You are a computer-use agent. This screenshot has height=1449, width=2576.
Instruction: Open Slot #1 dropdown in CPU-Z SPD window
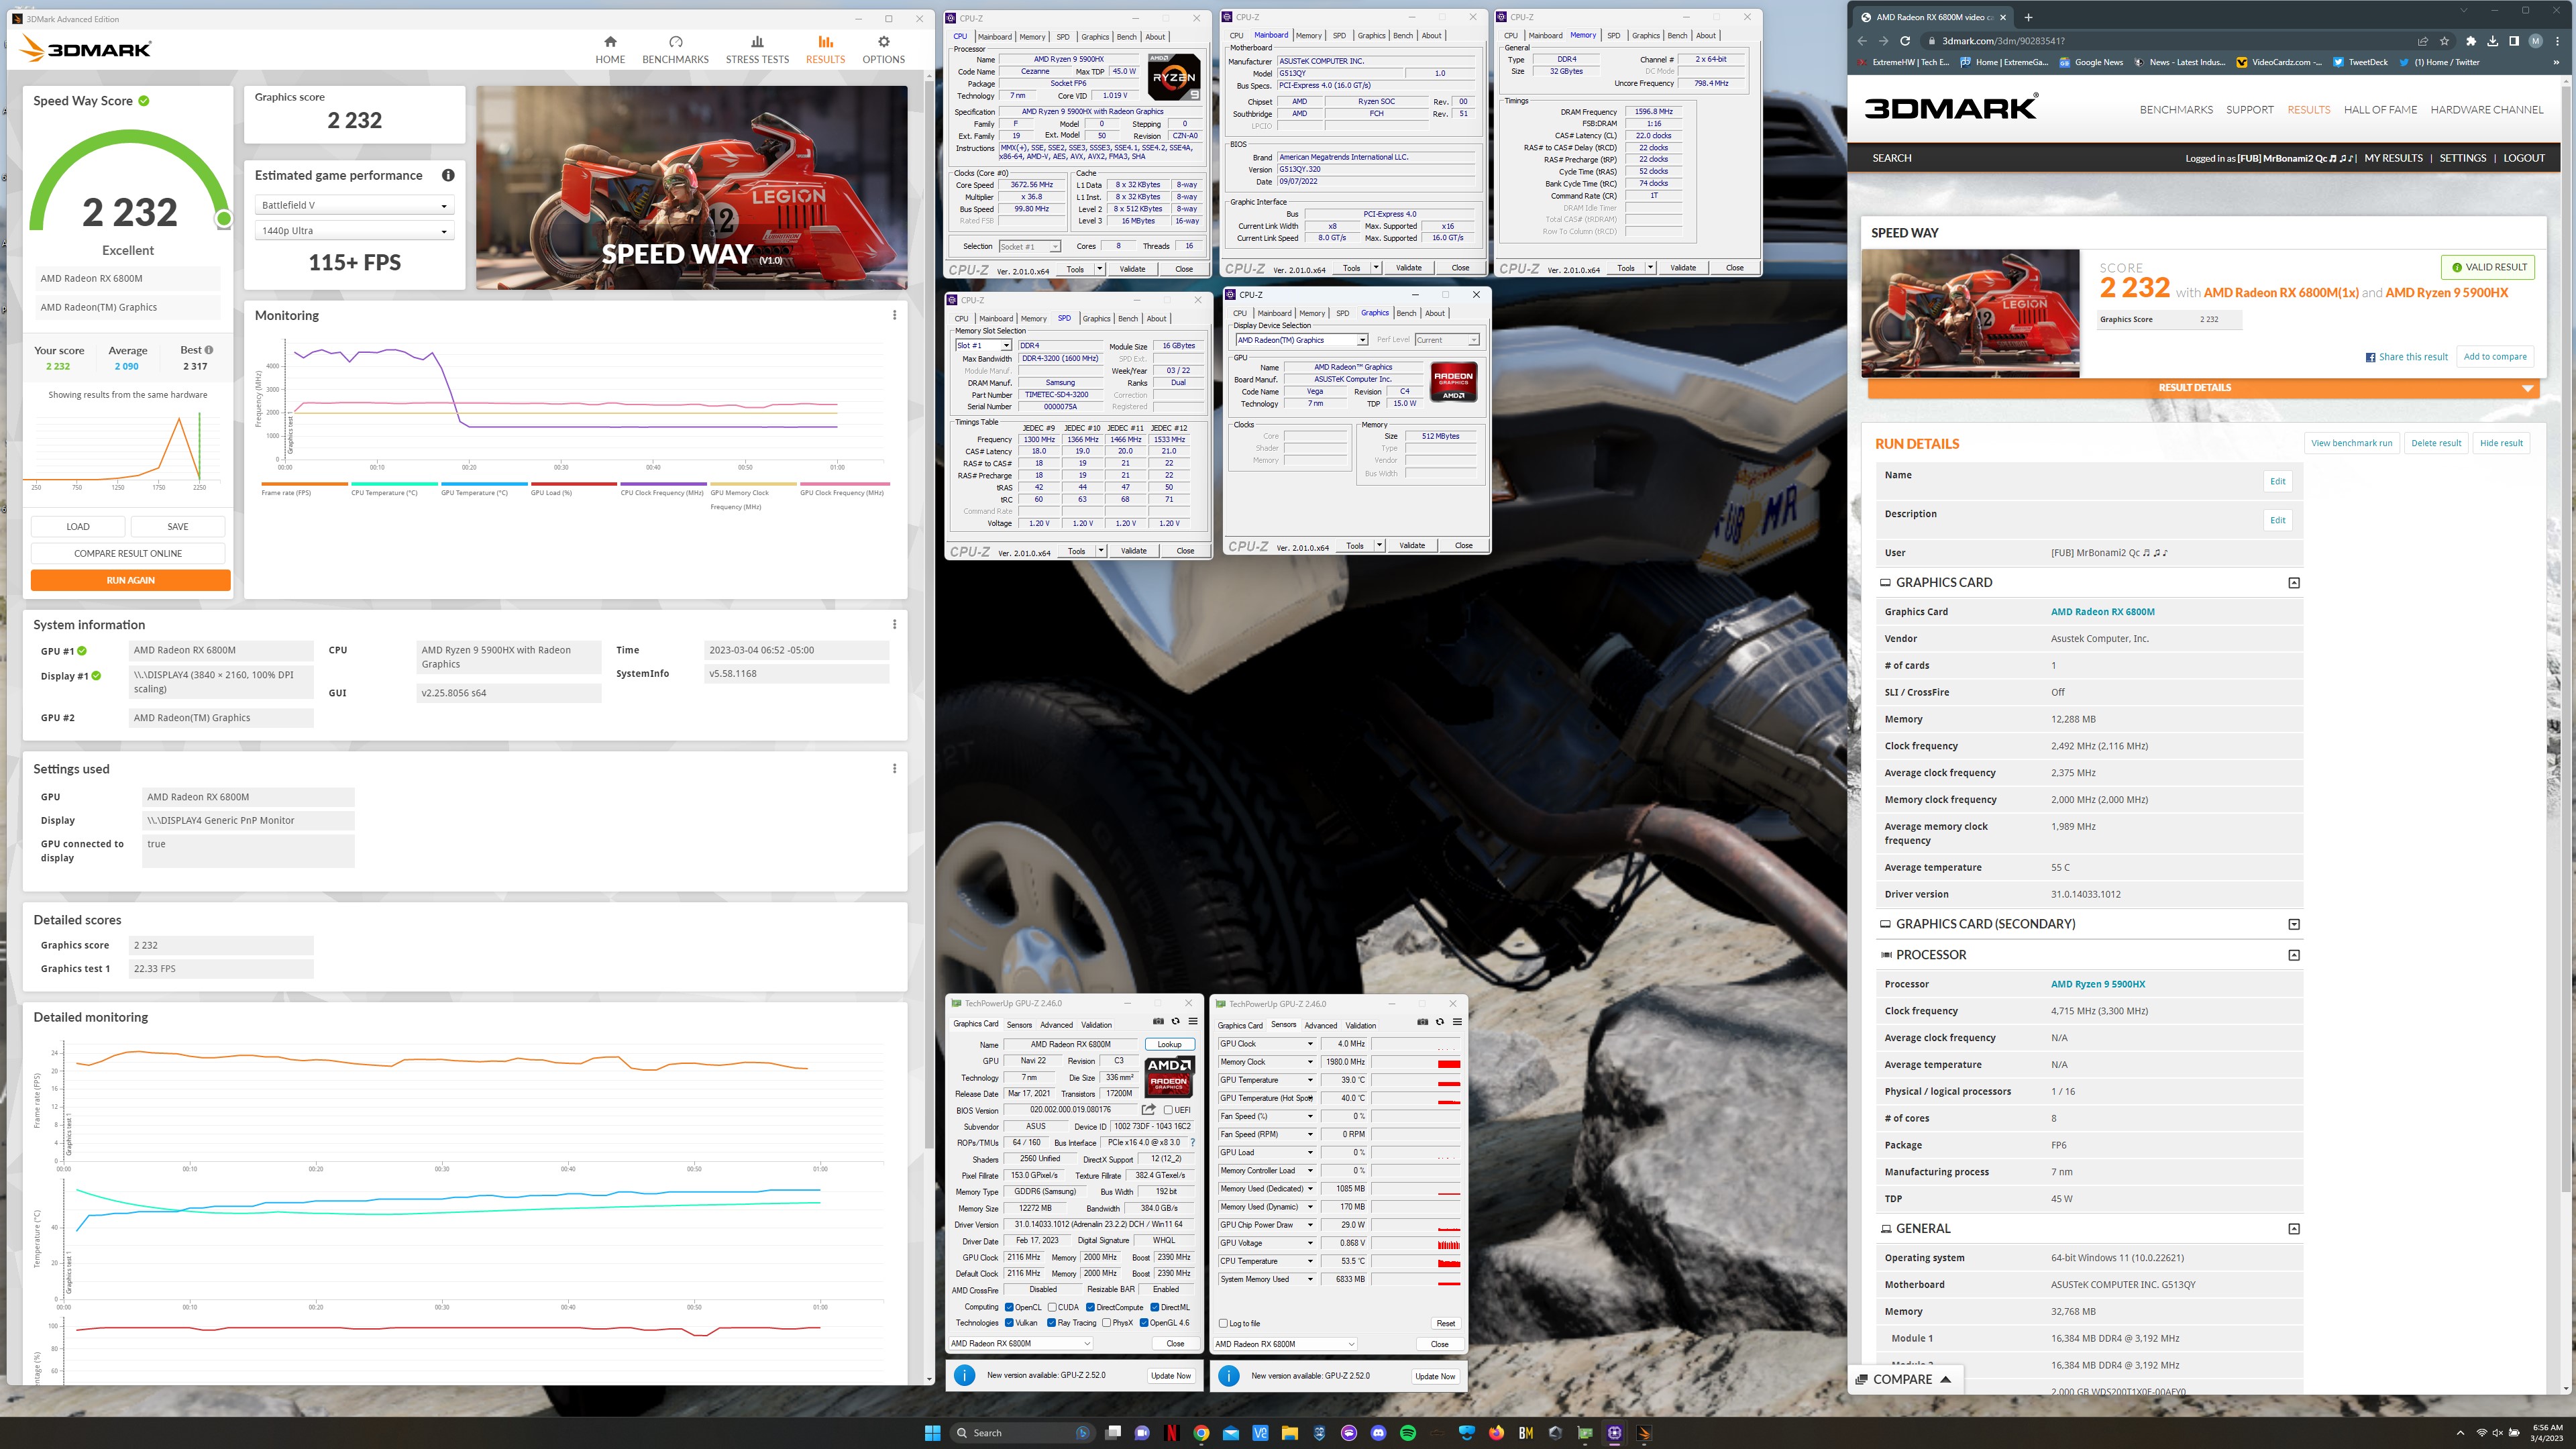pos(983,345)
